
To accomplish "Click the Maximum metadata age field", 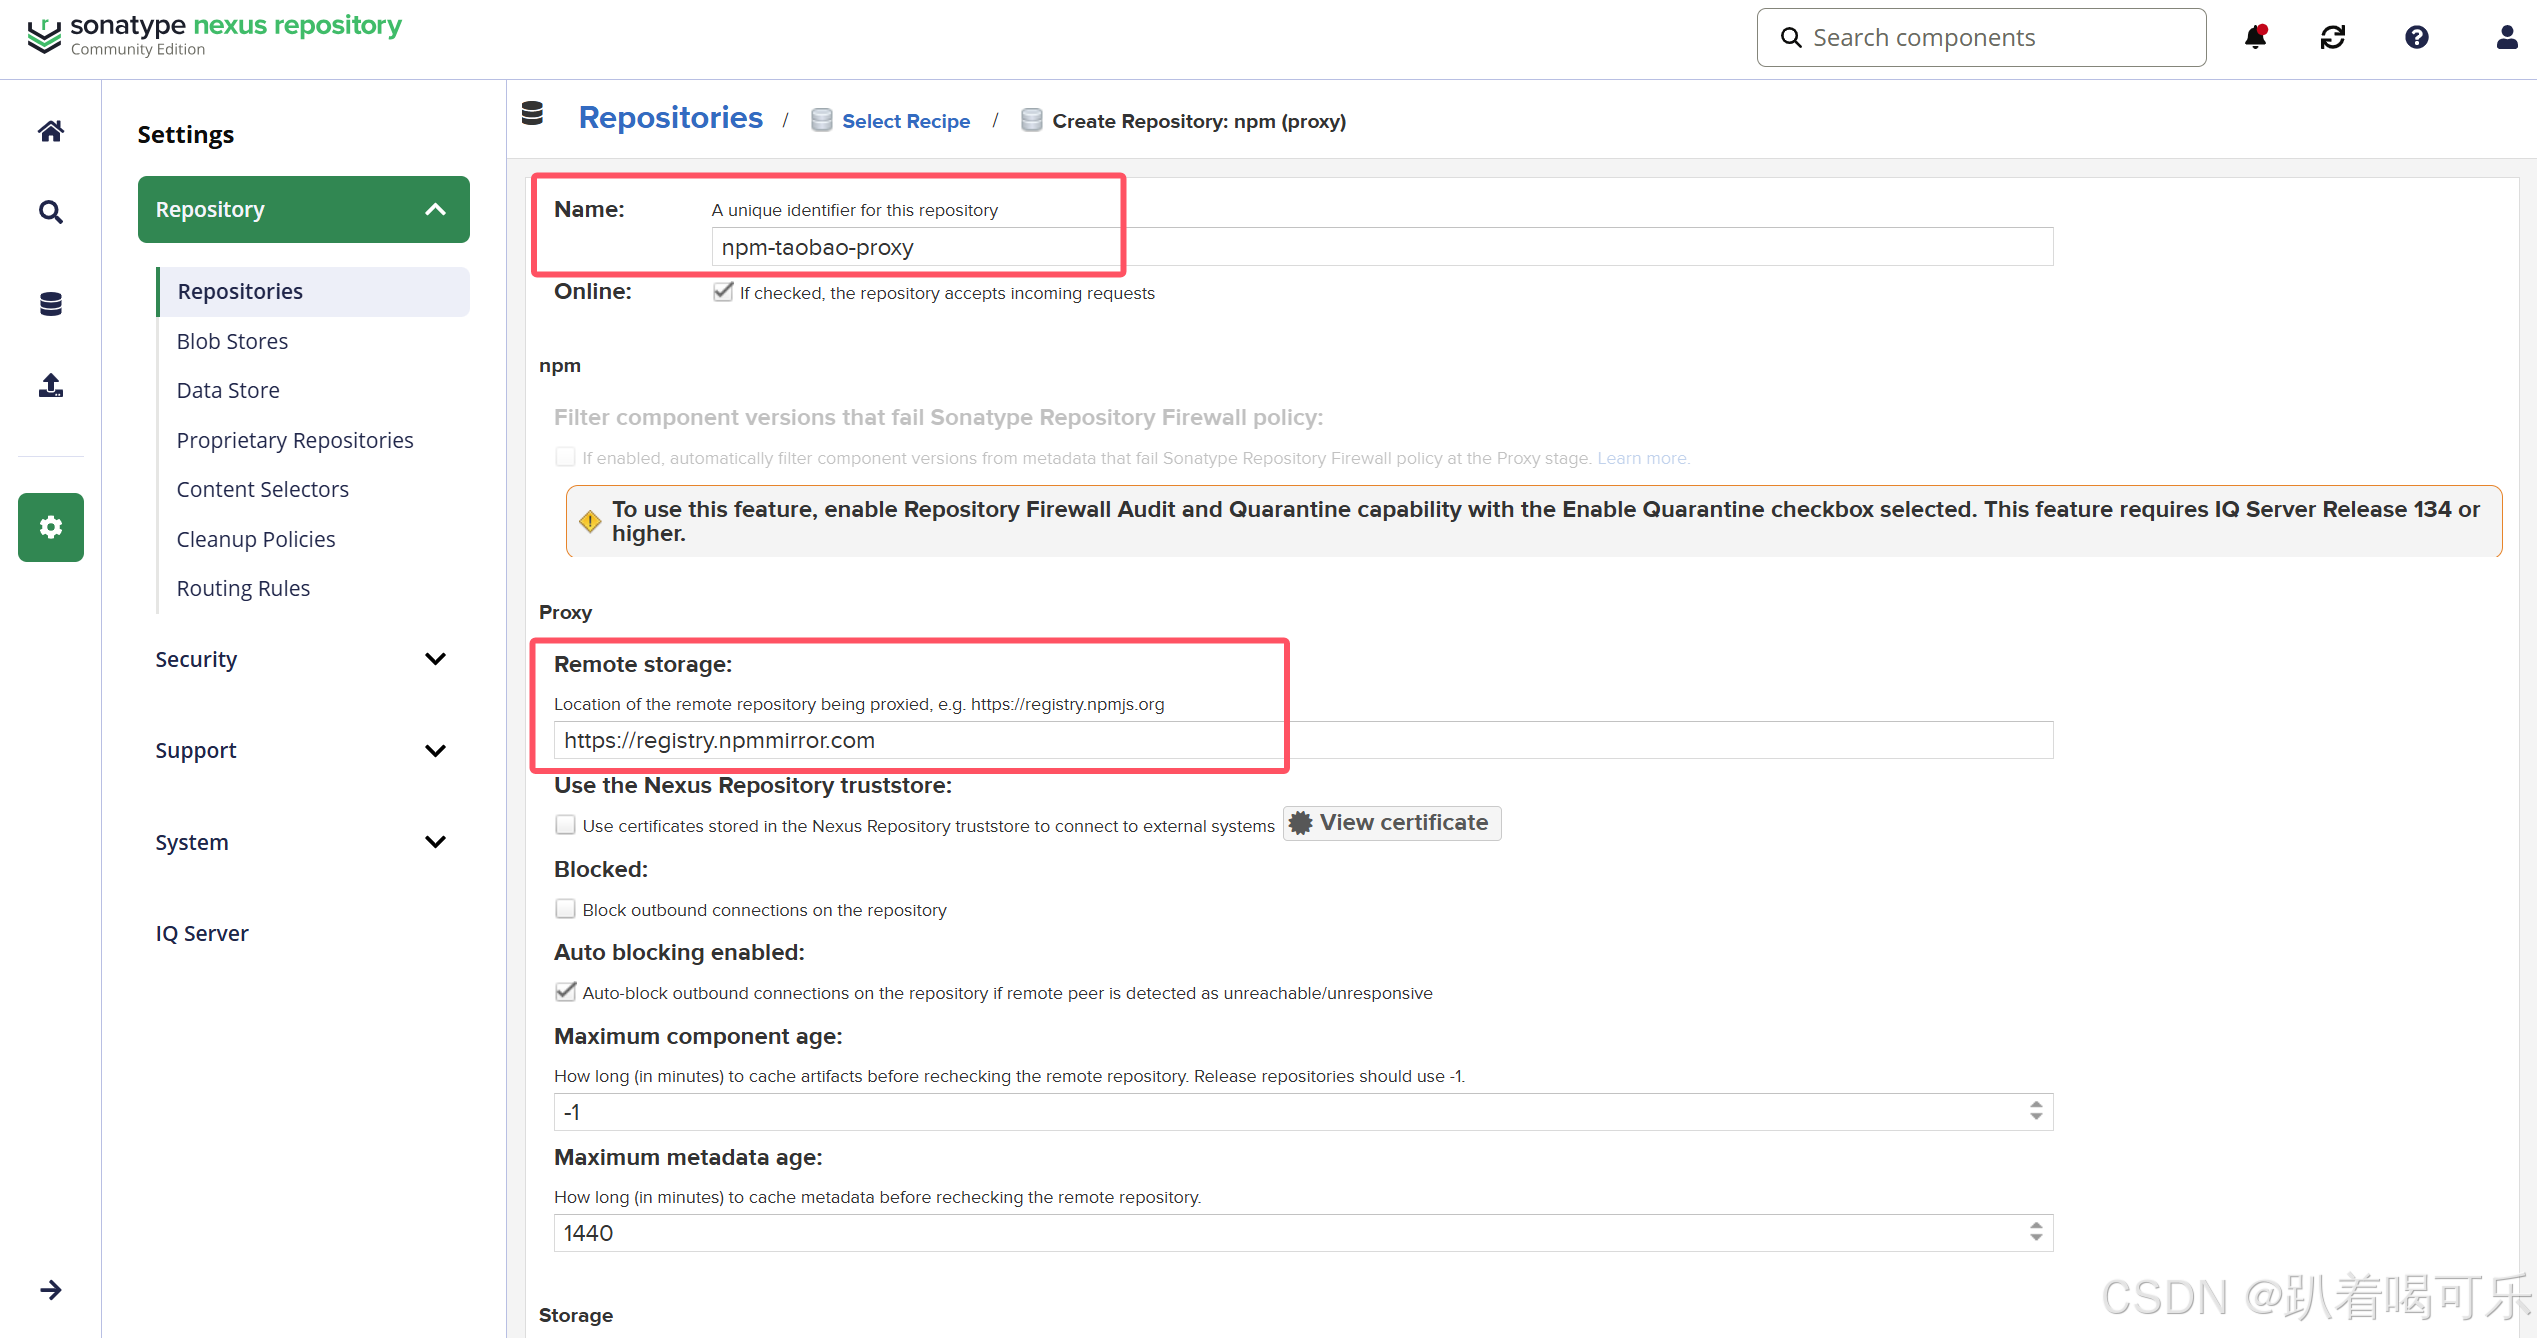I will [x=1304, y=1233].
